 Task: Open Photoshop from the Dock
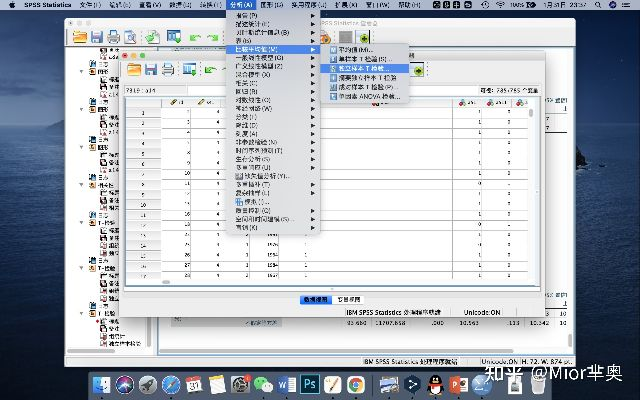coord(309,384)
